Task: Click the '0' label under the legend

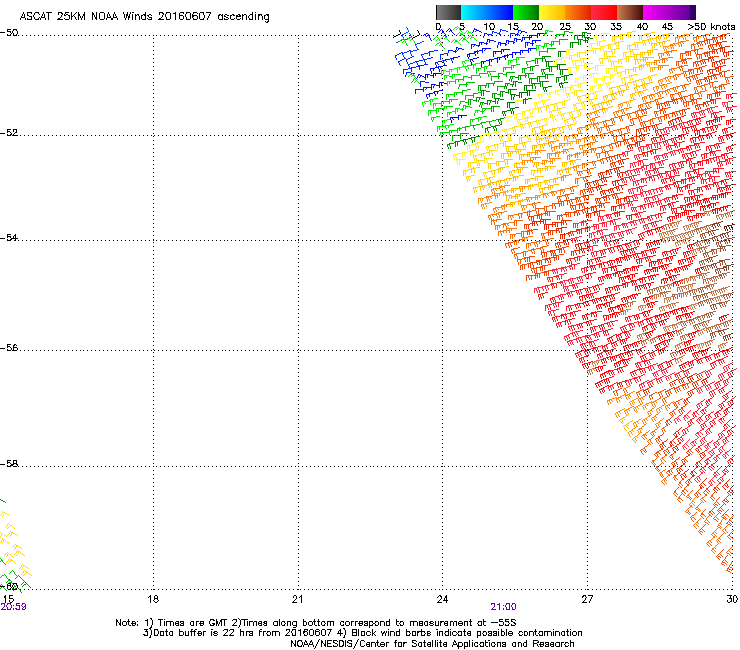Action: click(438, 27)
